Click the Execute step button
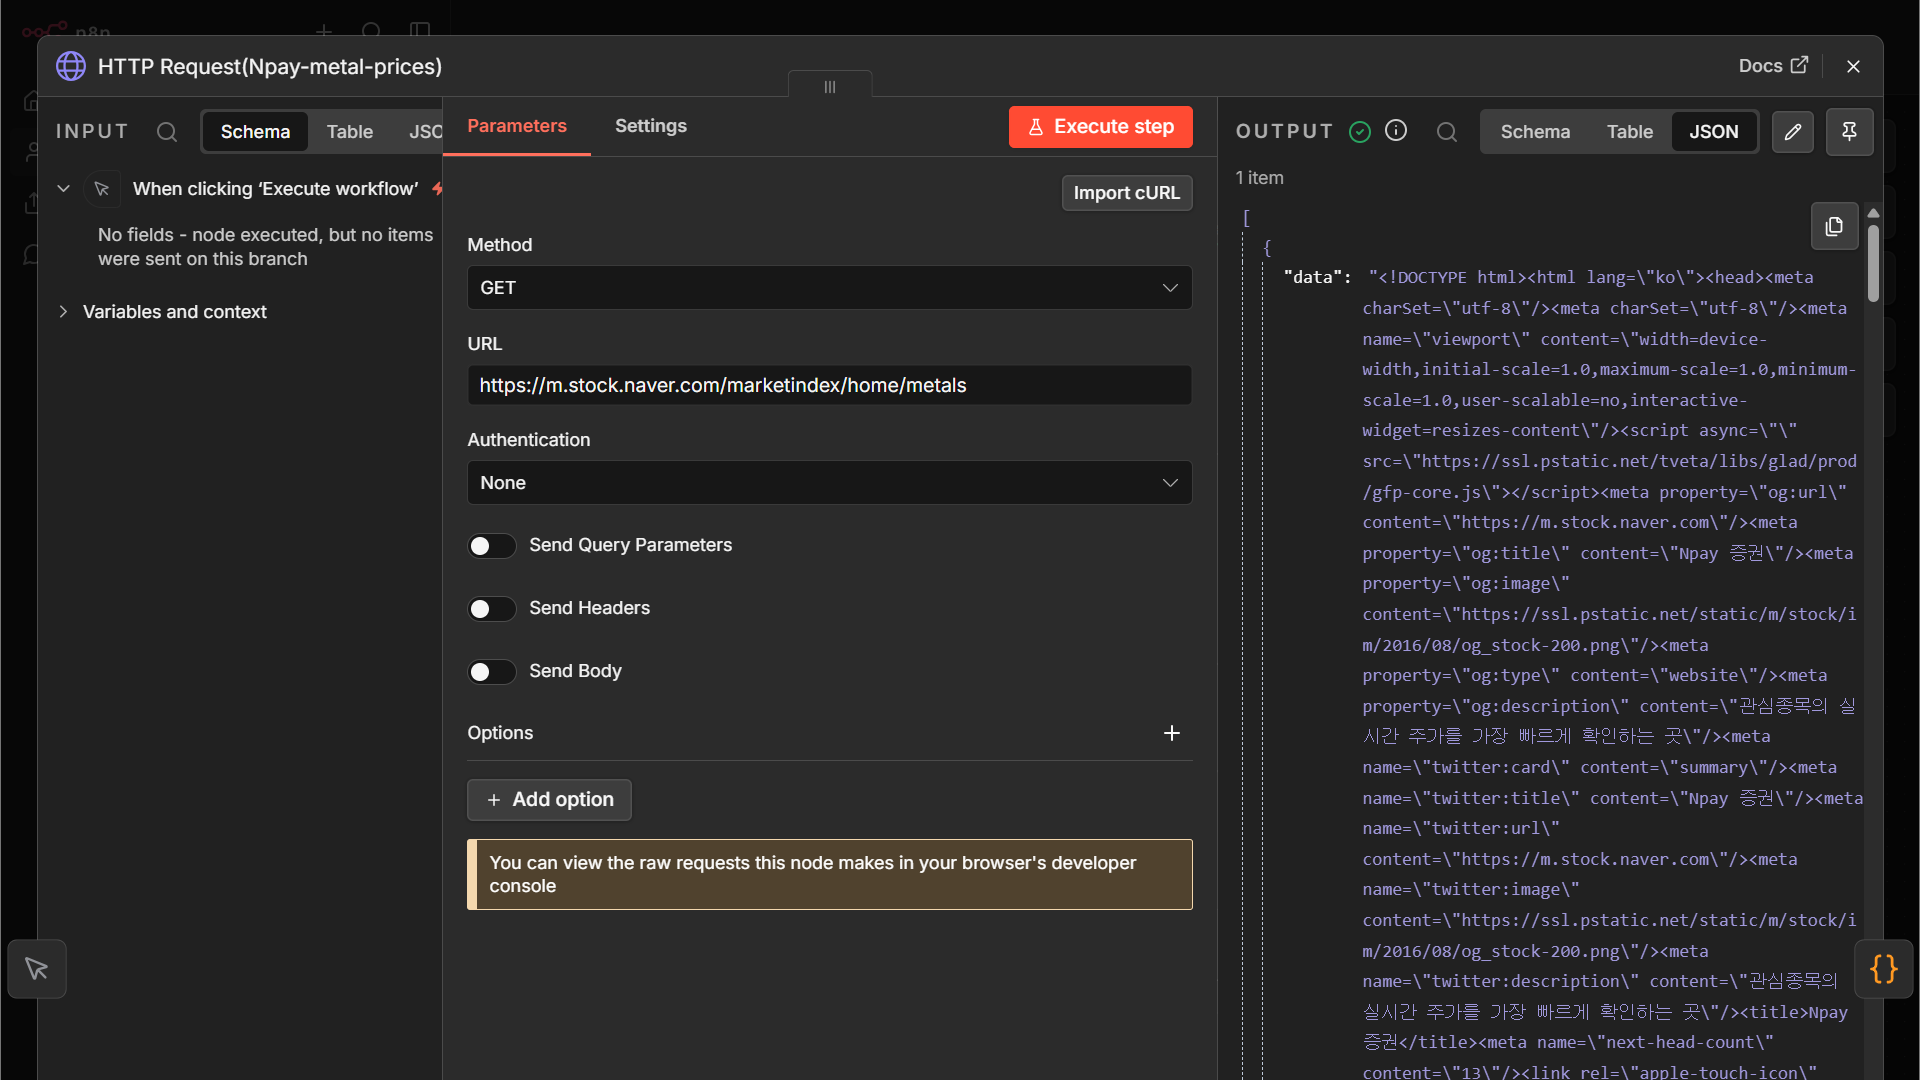 pyautogui.click(x=1100, y=127)
